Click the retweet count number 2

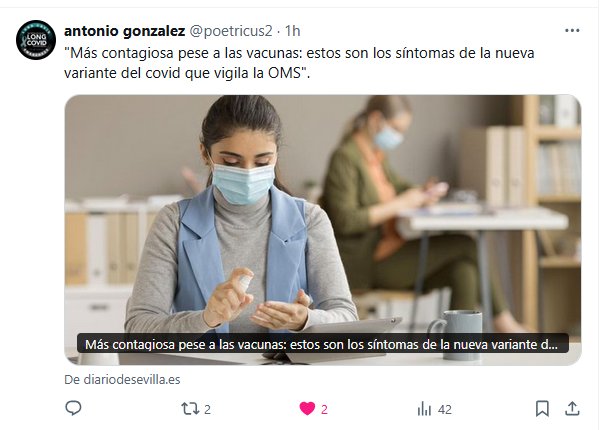pos(208,409)
